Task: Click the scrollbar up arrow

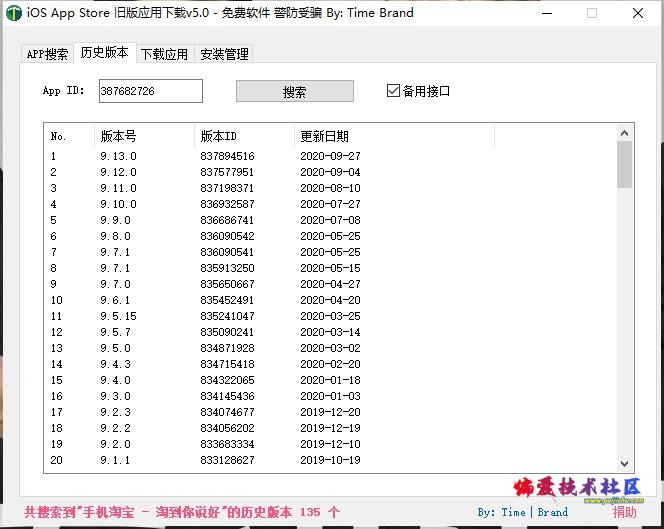Action: coord(624,133)
